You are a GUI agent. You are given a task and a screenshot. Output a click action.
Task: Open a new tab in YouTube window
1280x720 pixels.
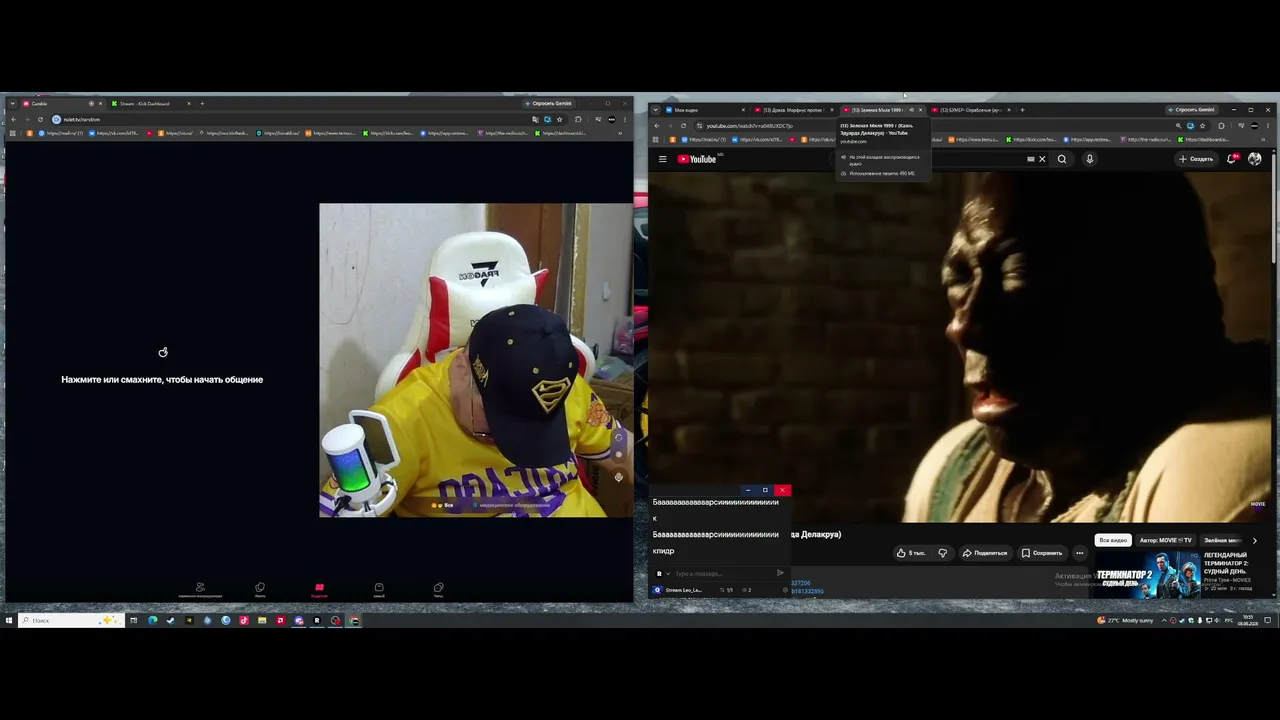pyautogui.click(x=1022, y=110)
